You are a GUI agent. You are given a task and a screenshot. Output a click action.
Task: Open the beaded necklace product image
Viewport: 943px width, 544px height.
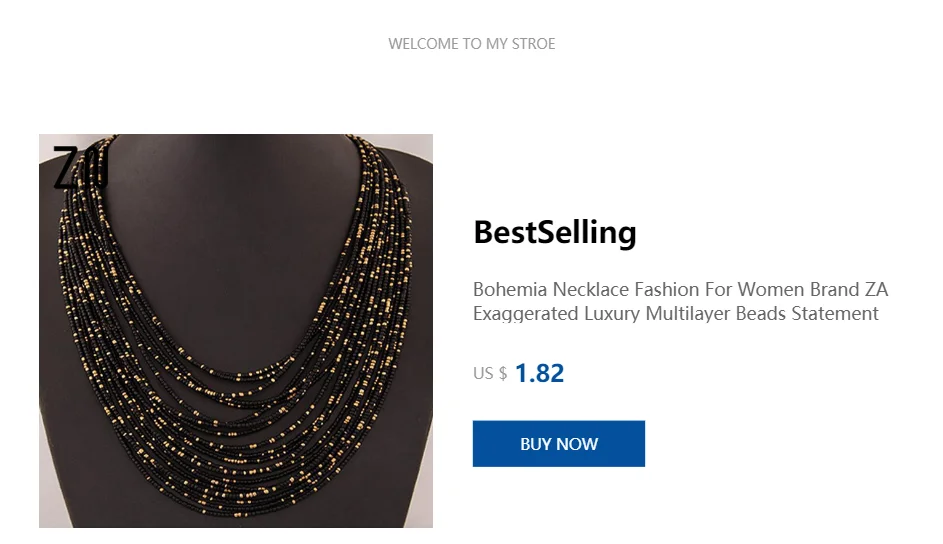pyautogui.click(x=236, y=331)
